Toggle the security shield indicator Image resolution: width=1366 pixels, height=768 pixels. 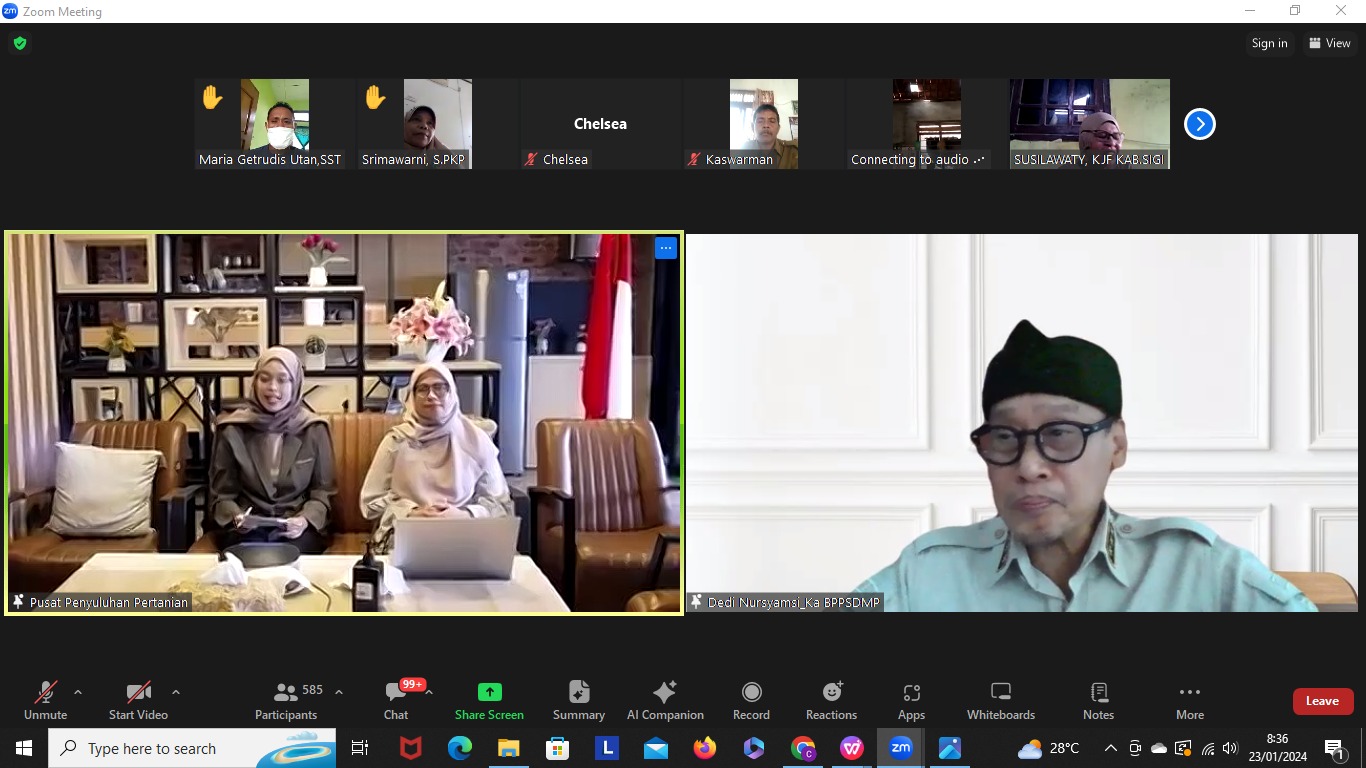coord(19,43)
